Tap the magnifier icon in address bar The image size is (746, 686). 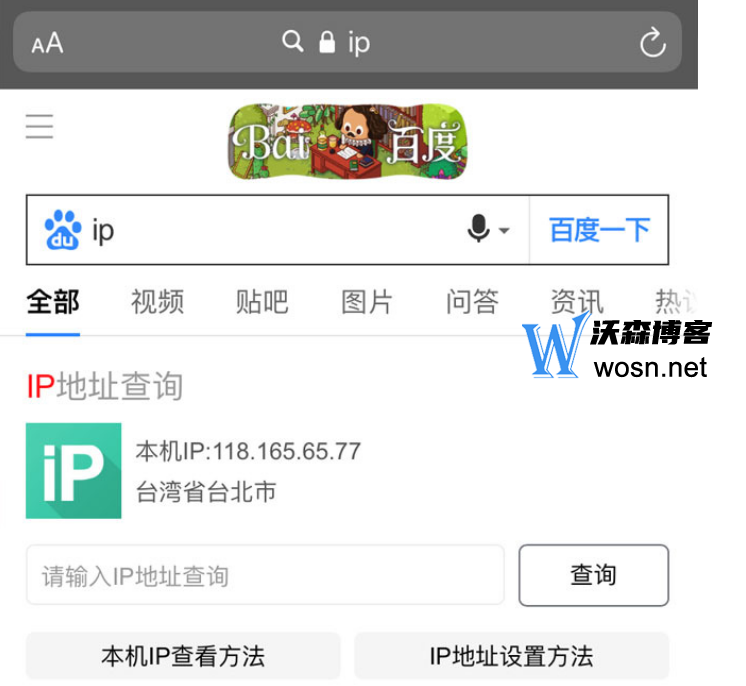(293, 41)
